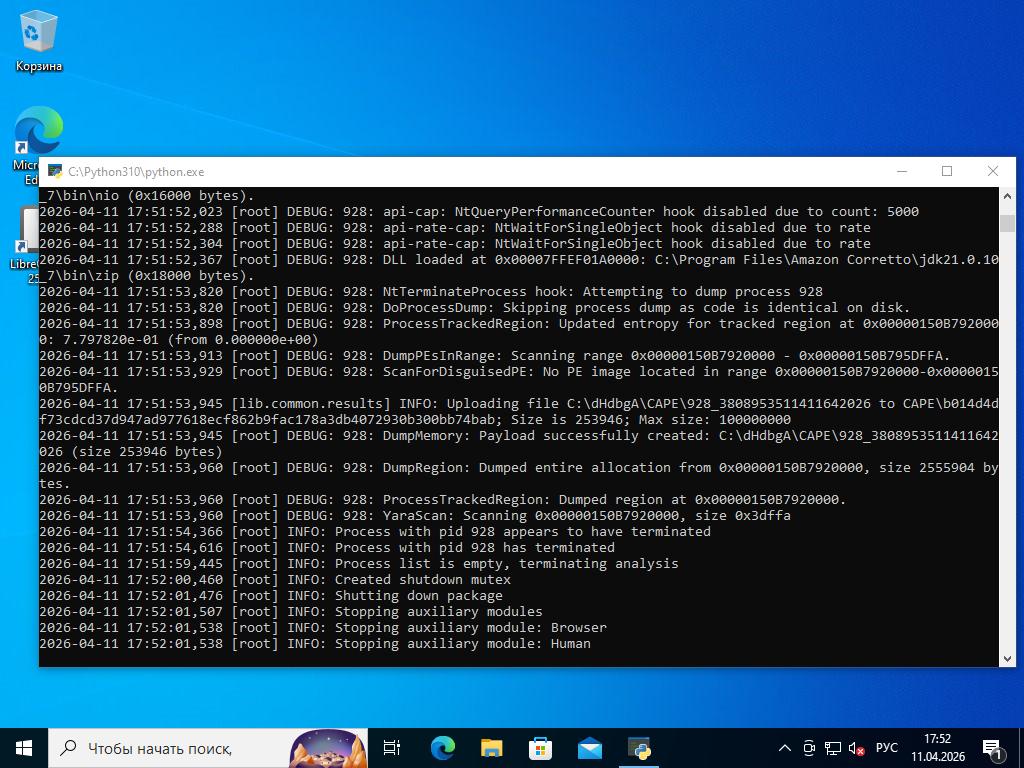1024x768 pixels.
Task: Open File Explorer from the taskbar
Action: point(491,748)
